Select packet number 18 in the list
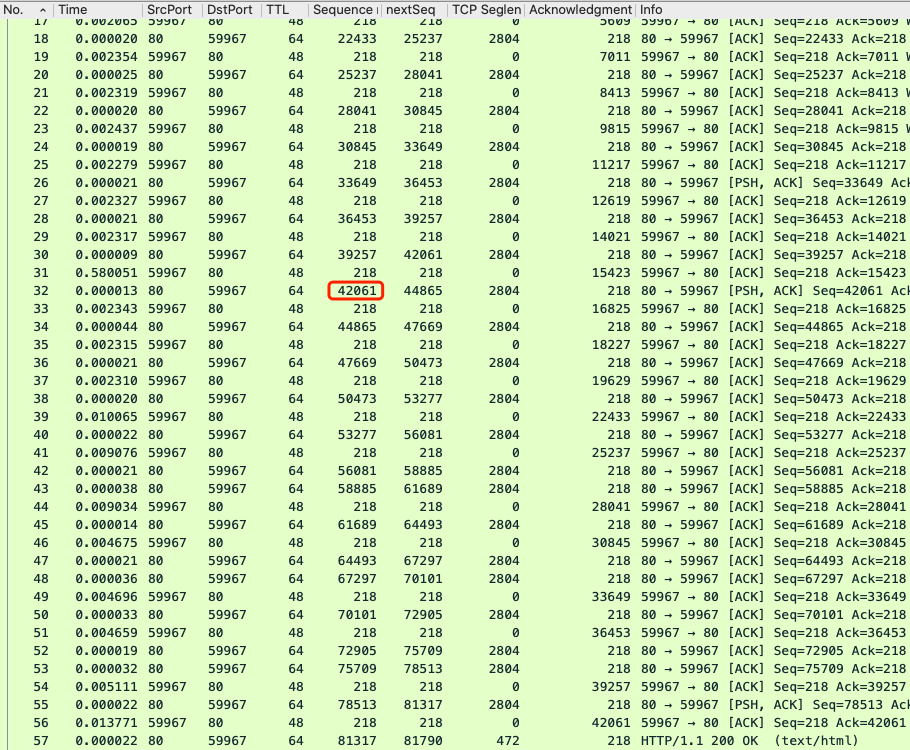Image resolution: width=910 pixels, height=750 pixels. [40, 39]
